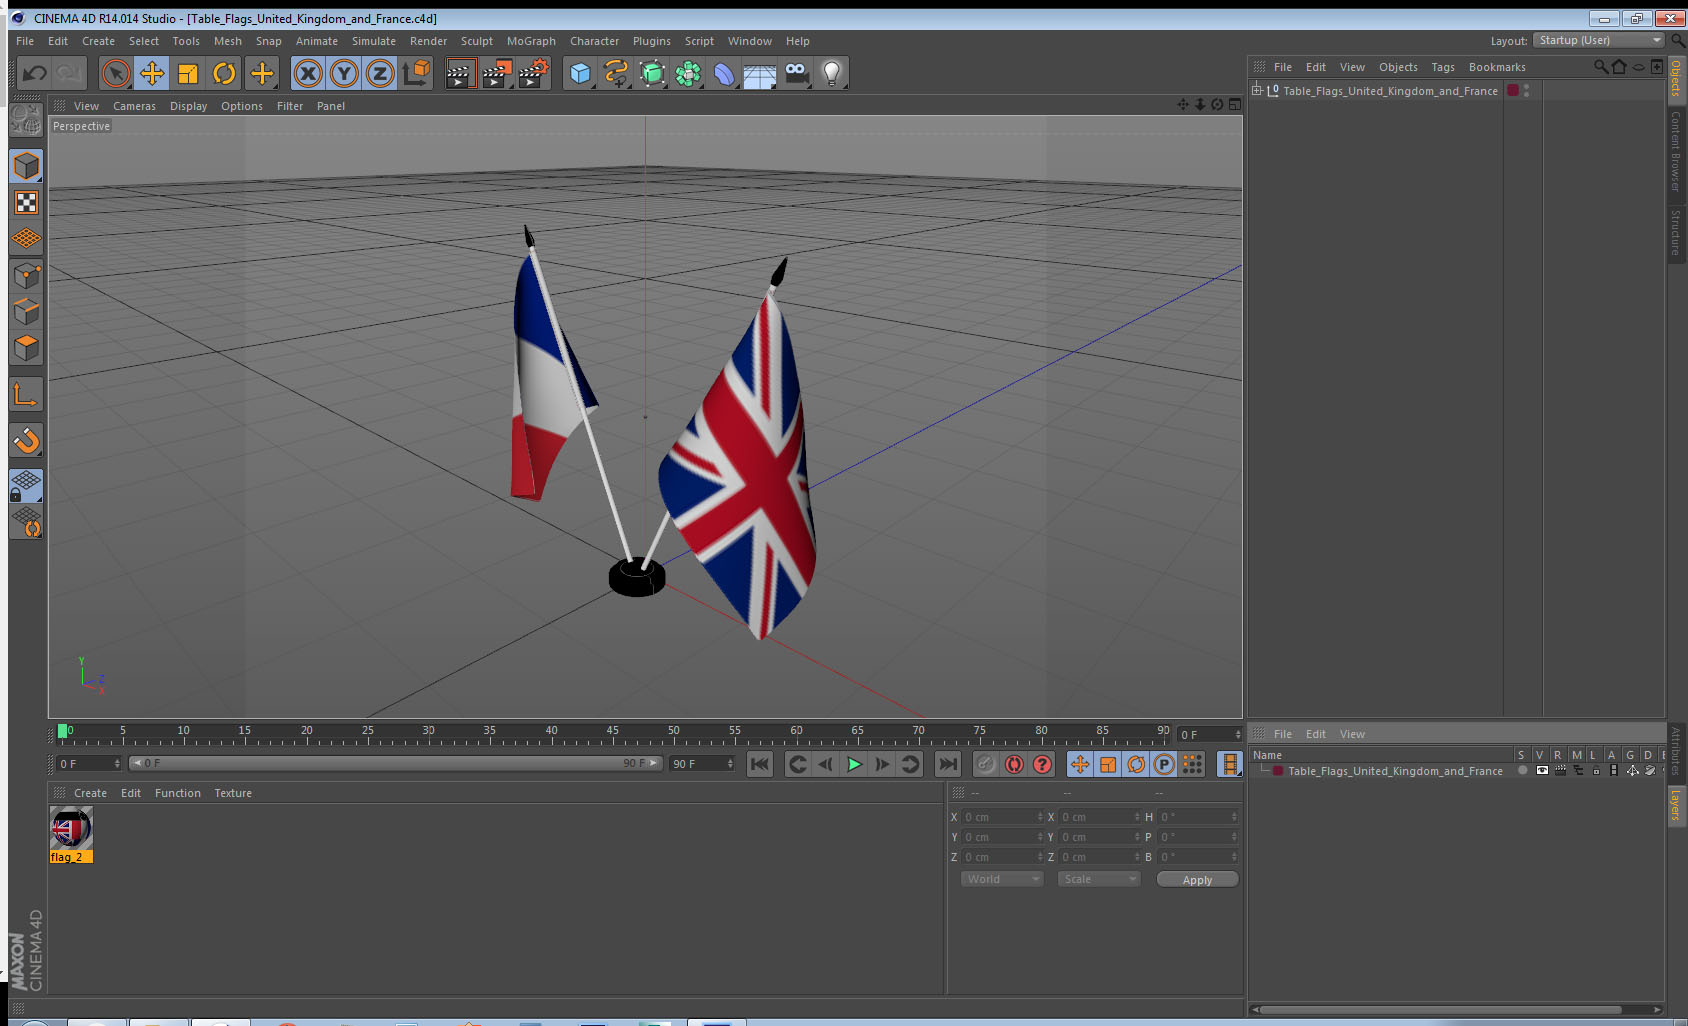1688x1026 pixels.
Task: Open the floor environment objects icon
Action: click(760, 73)
